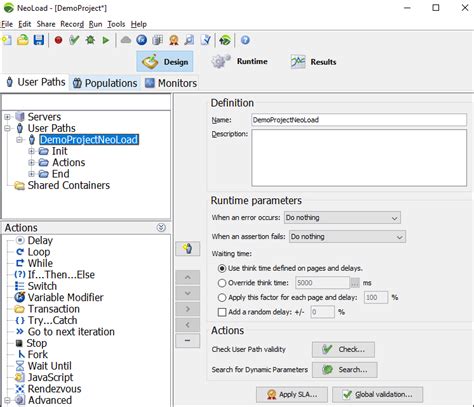Enable Add a random delay checkbox
This screenshot has width=474, height=407.
tap(222, 312)
